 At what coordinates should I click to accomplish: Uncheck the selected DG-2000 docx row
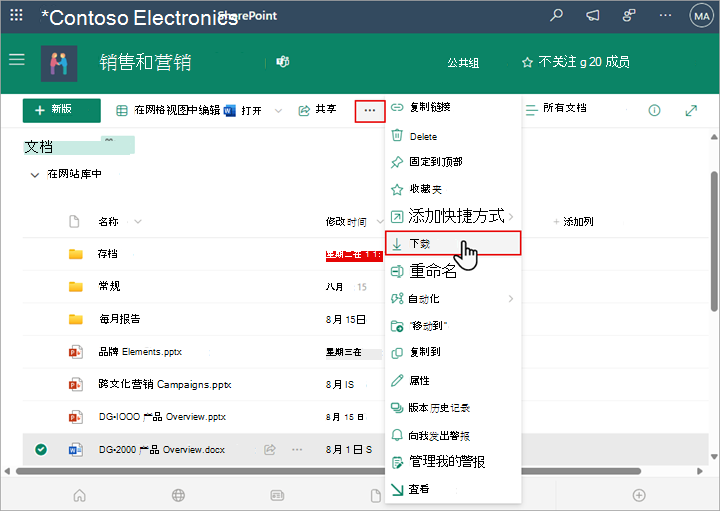41,449
